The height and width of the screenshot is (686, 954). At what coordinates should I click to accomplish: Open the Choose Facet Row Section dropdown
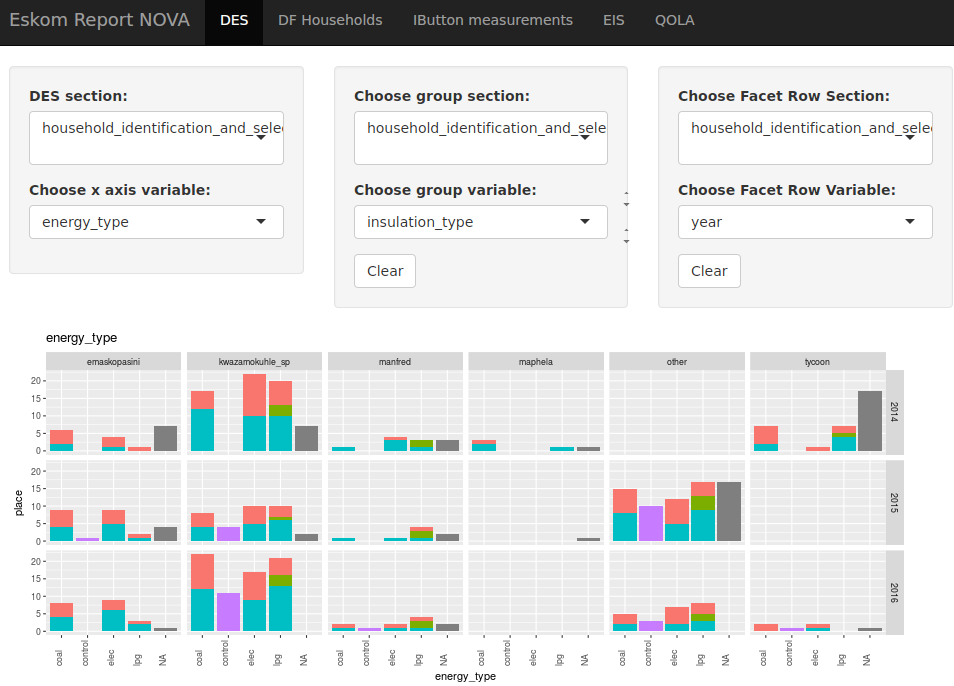point(805,137)
